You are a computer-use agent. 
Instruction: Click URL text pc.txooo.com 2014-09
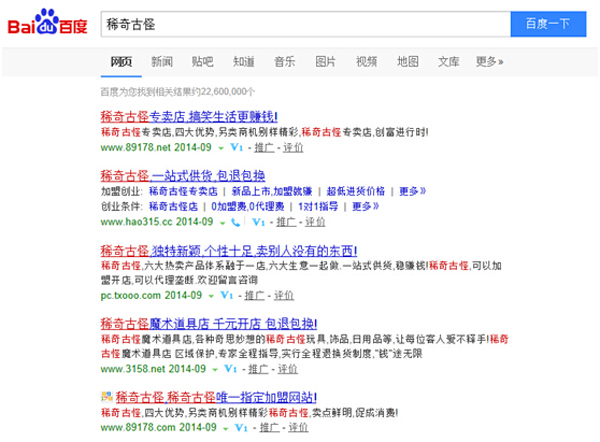pos(151,295)
